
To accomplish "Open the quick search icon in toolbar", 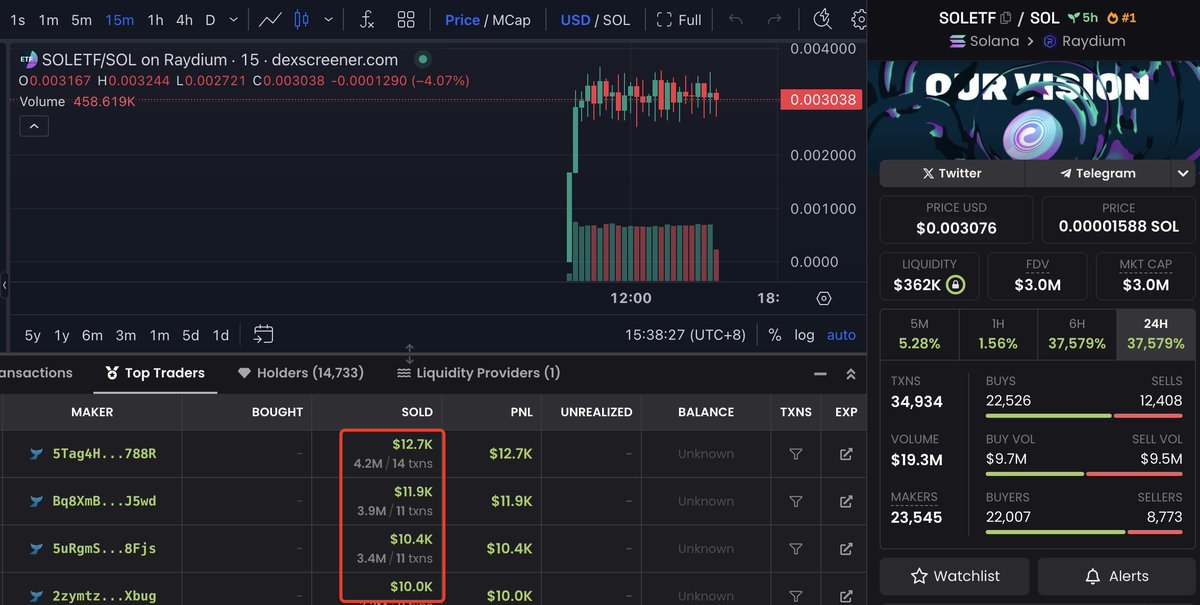I will coord(822,19).
